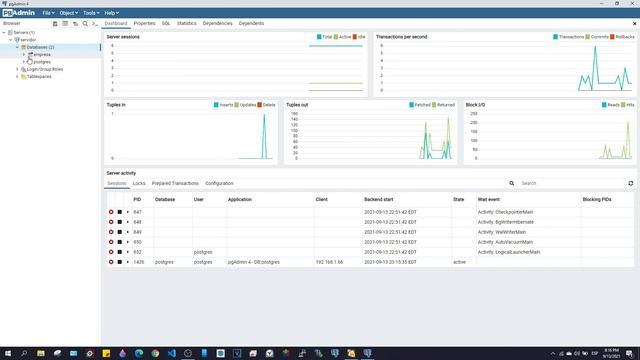640x360 pixels.
Task: Expand the Tablespaces node
Action: point(17,76)
